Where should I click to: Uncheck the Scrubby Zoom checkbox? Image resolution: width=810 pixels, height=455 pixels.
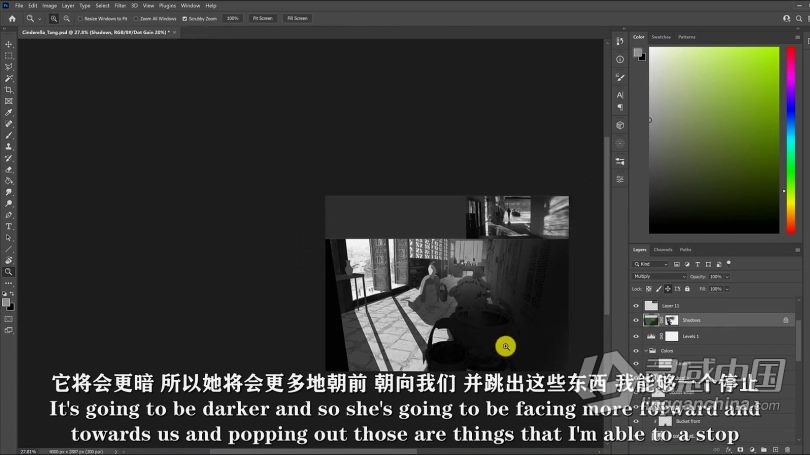(x=184, y=19)
